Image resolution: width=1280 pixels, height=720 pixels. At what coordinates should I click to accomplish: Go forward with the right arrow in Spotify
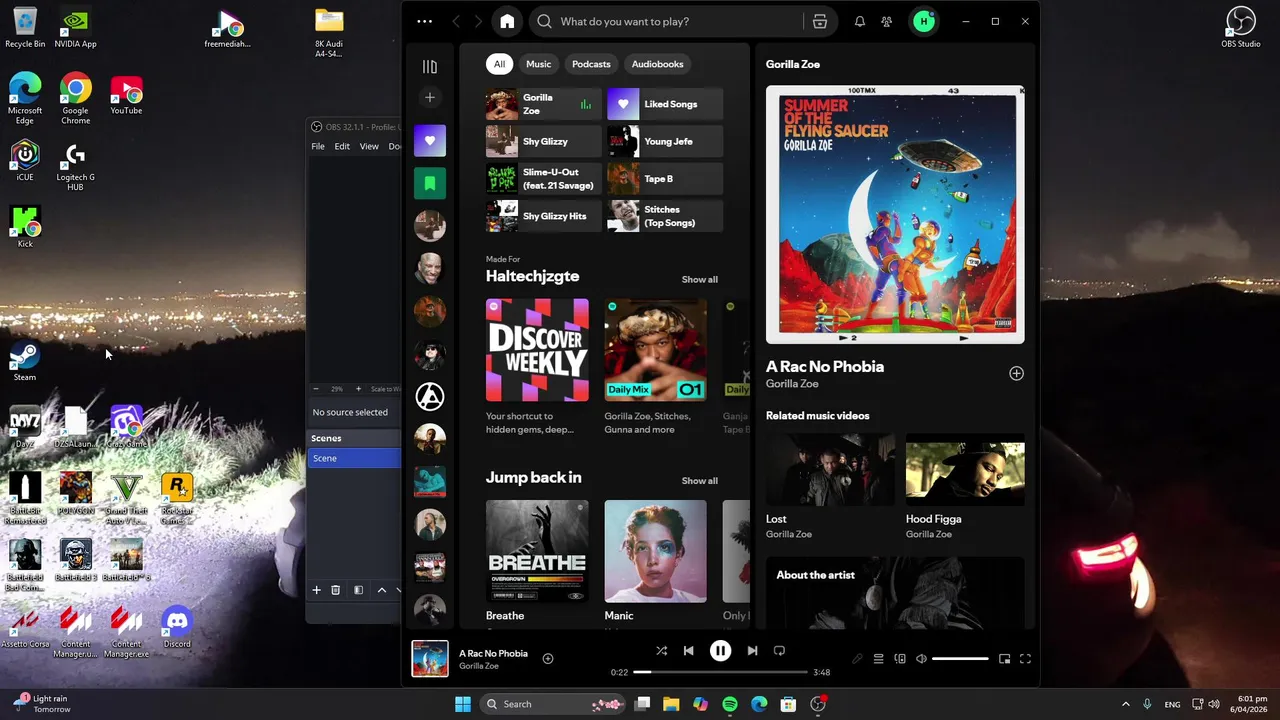(x=478, y=21)
